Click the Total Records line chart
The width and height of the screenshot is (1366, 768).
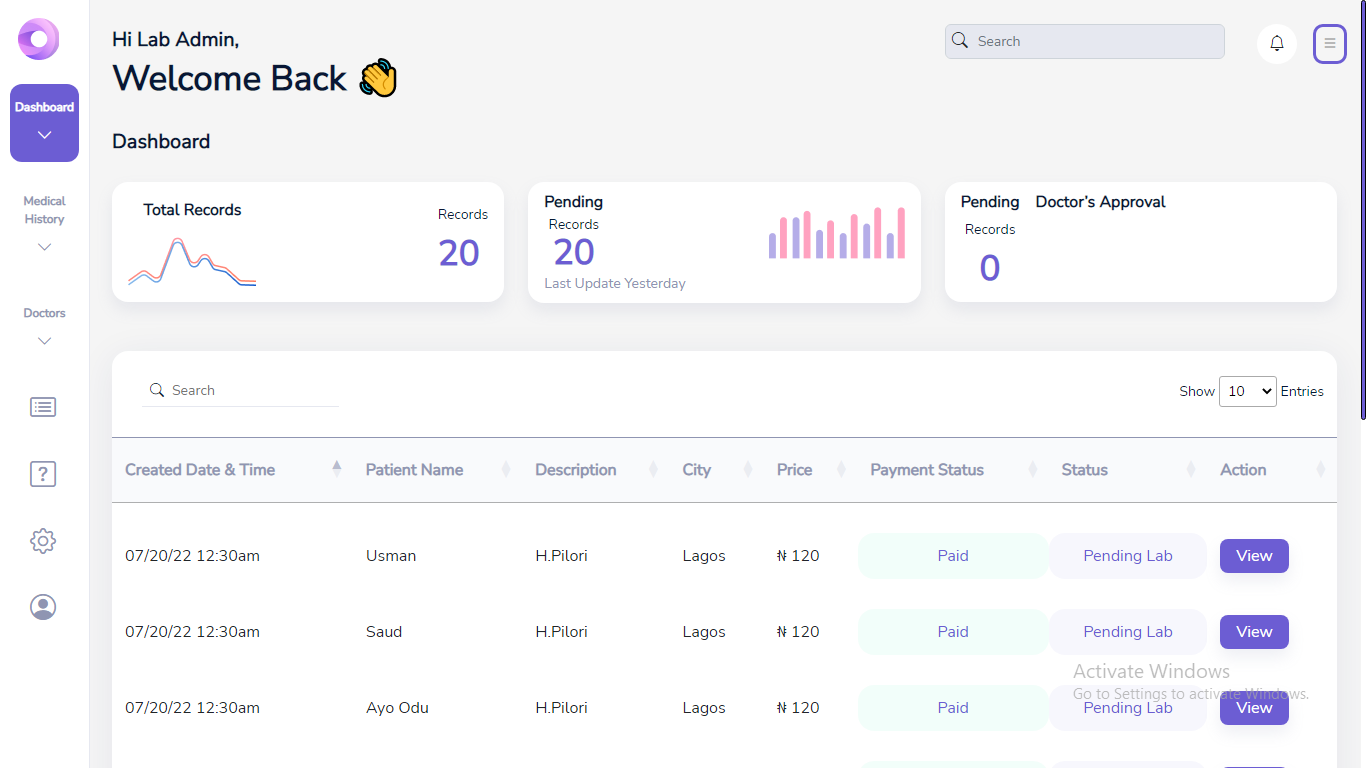(x=192, y=262)
